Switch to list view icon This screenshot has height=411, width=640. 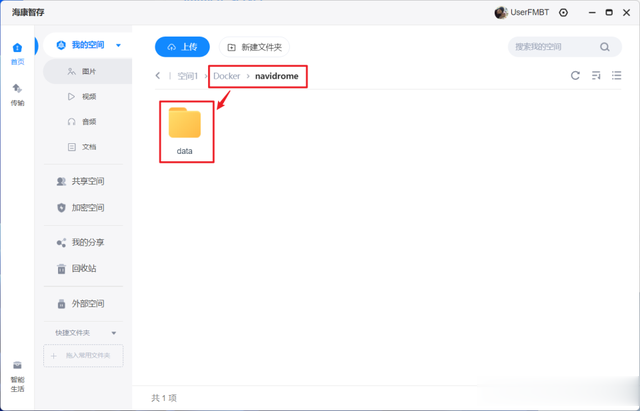[x=616, y=76]
